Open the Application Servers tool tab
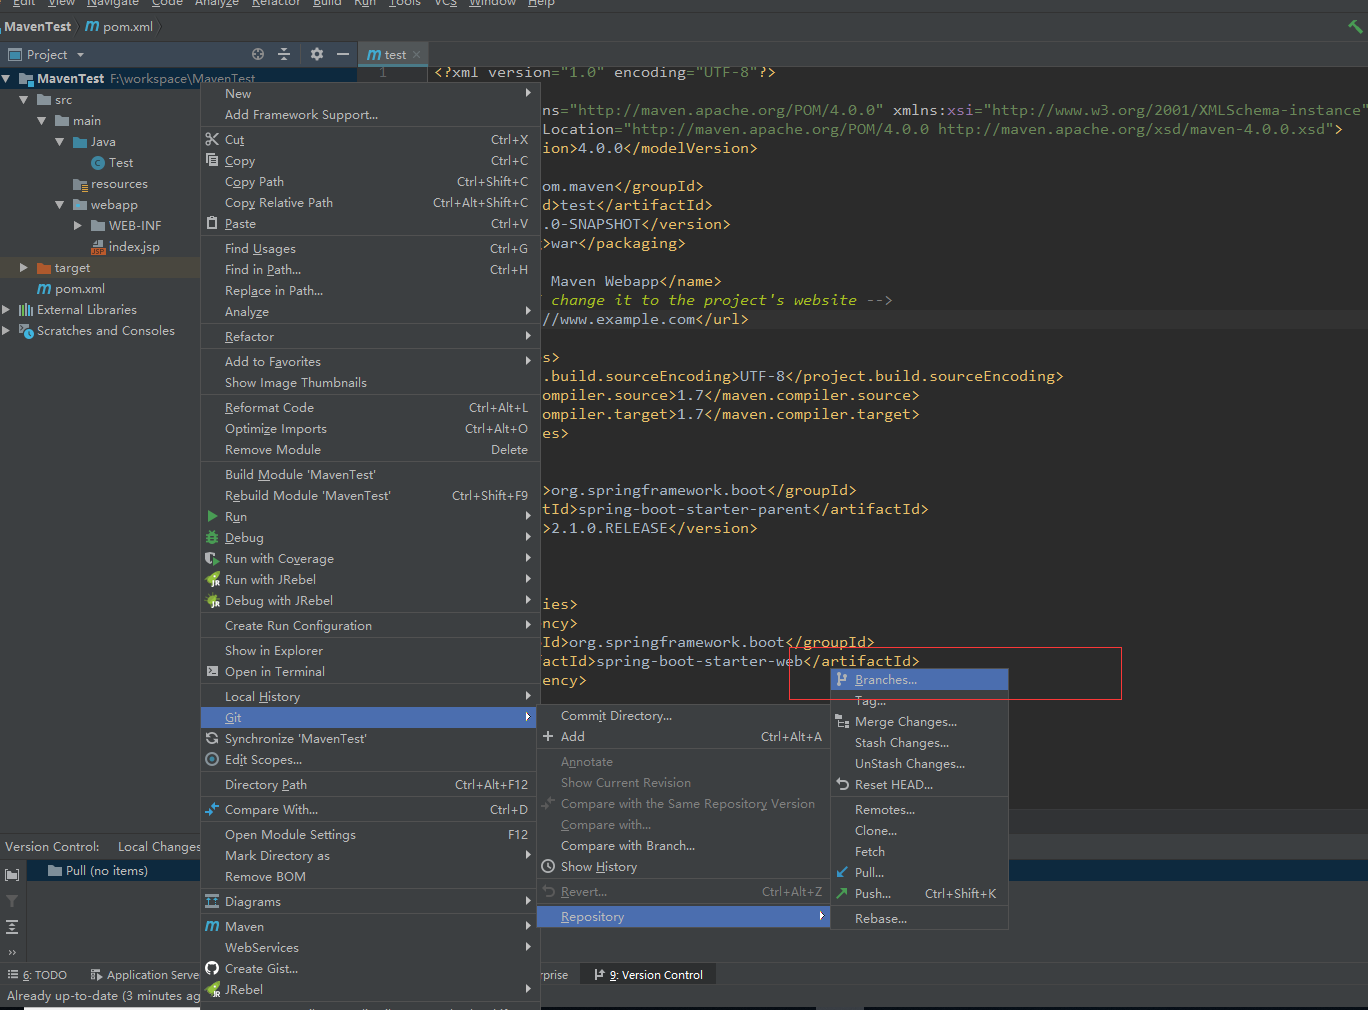 pos(145,974)
